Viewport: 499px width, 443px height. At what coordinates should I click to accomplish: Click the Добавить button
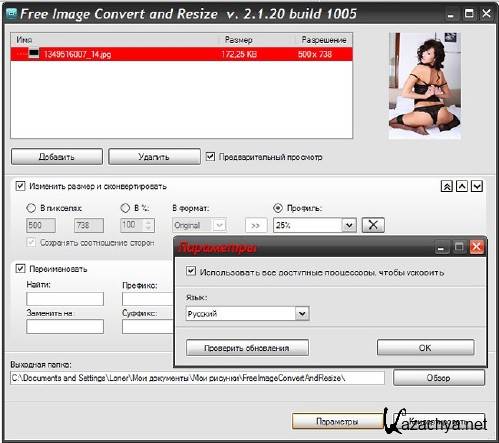point(57,157)
